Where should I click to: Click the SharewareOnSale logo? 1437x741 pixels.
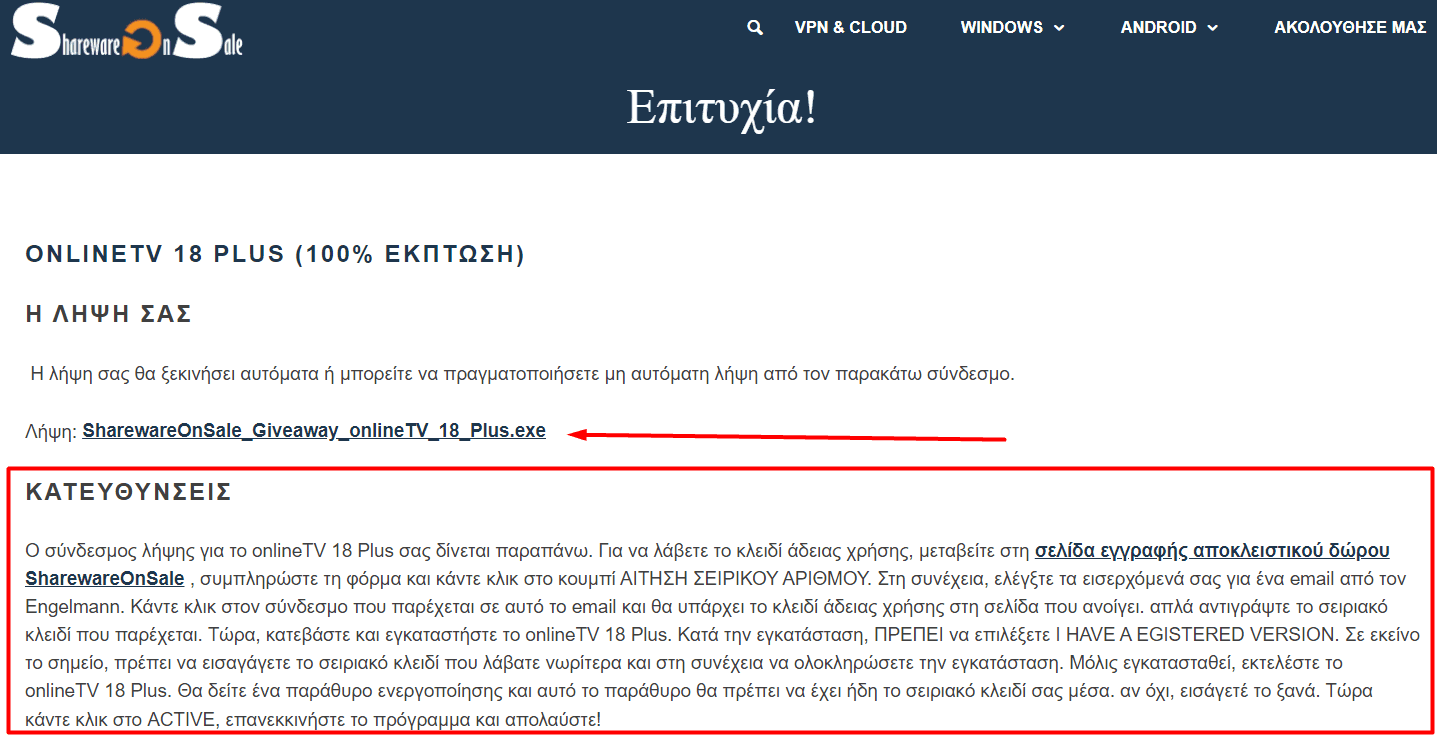[126, 30]
